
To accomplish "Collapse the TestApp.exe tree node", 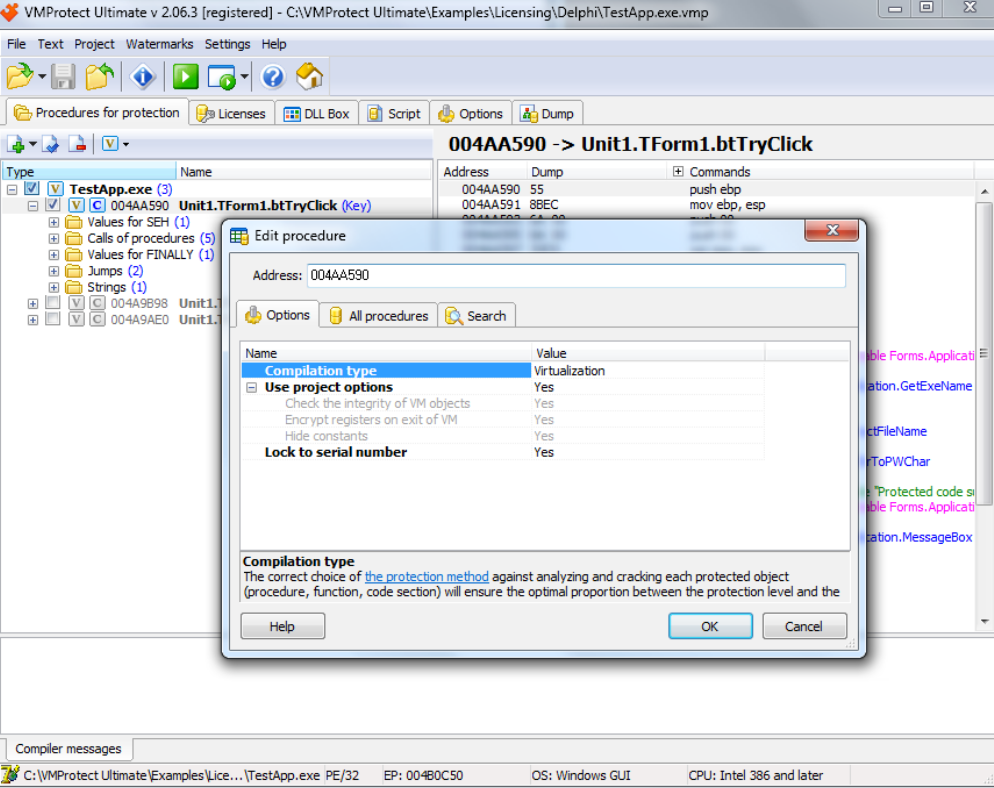I will point(12,190).
